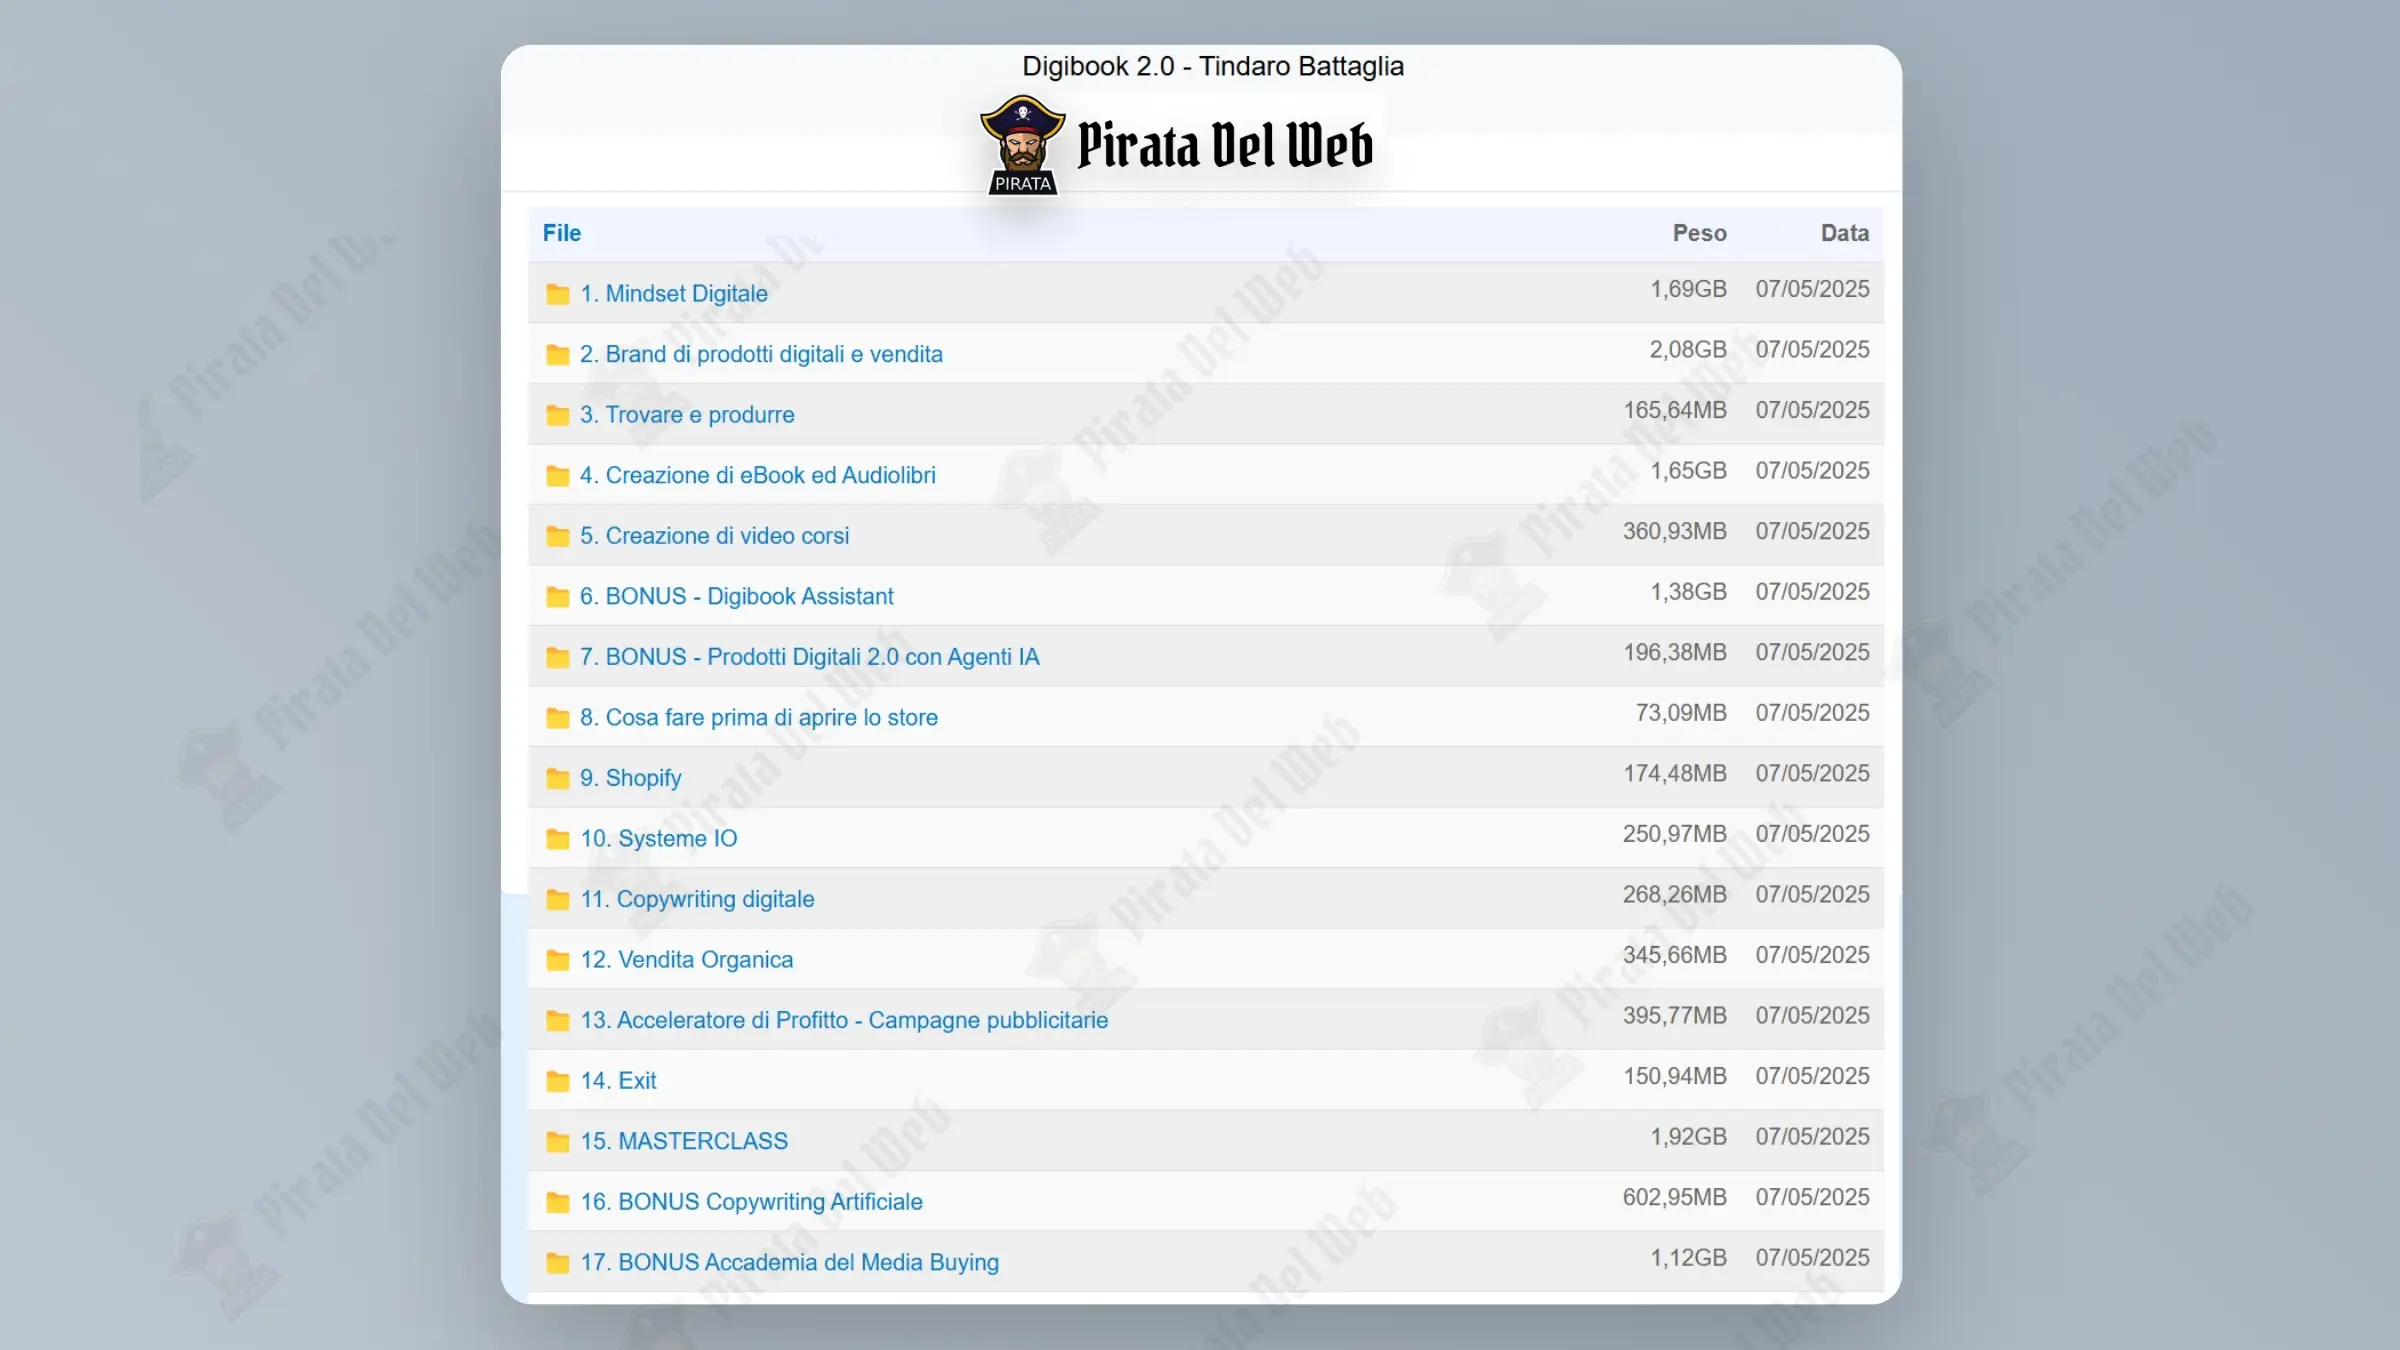The height and width of the screenshot is (1350, 2400).
Task: Click the folder icon next to Shopify
Action: point(557,778)
